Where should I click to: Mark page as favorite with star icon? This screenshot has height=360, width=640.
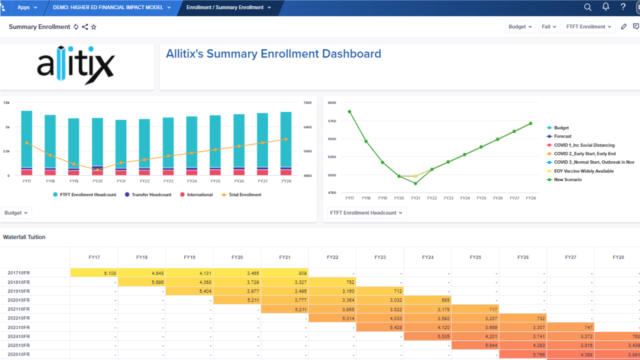[93, 27]
